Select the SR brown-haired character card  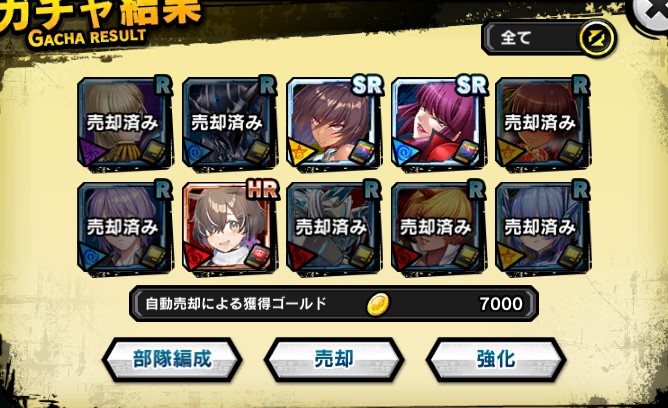[335, 124]
